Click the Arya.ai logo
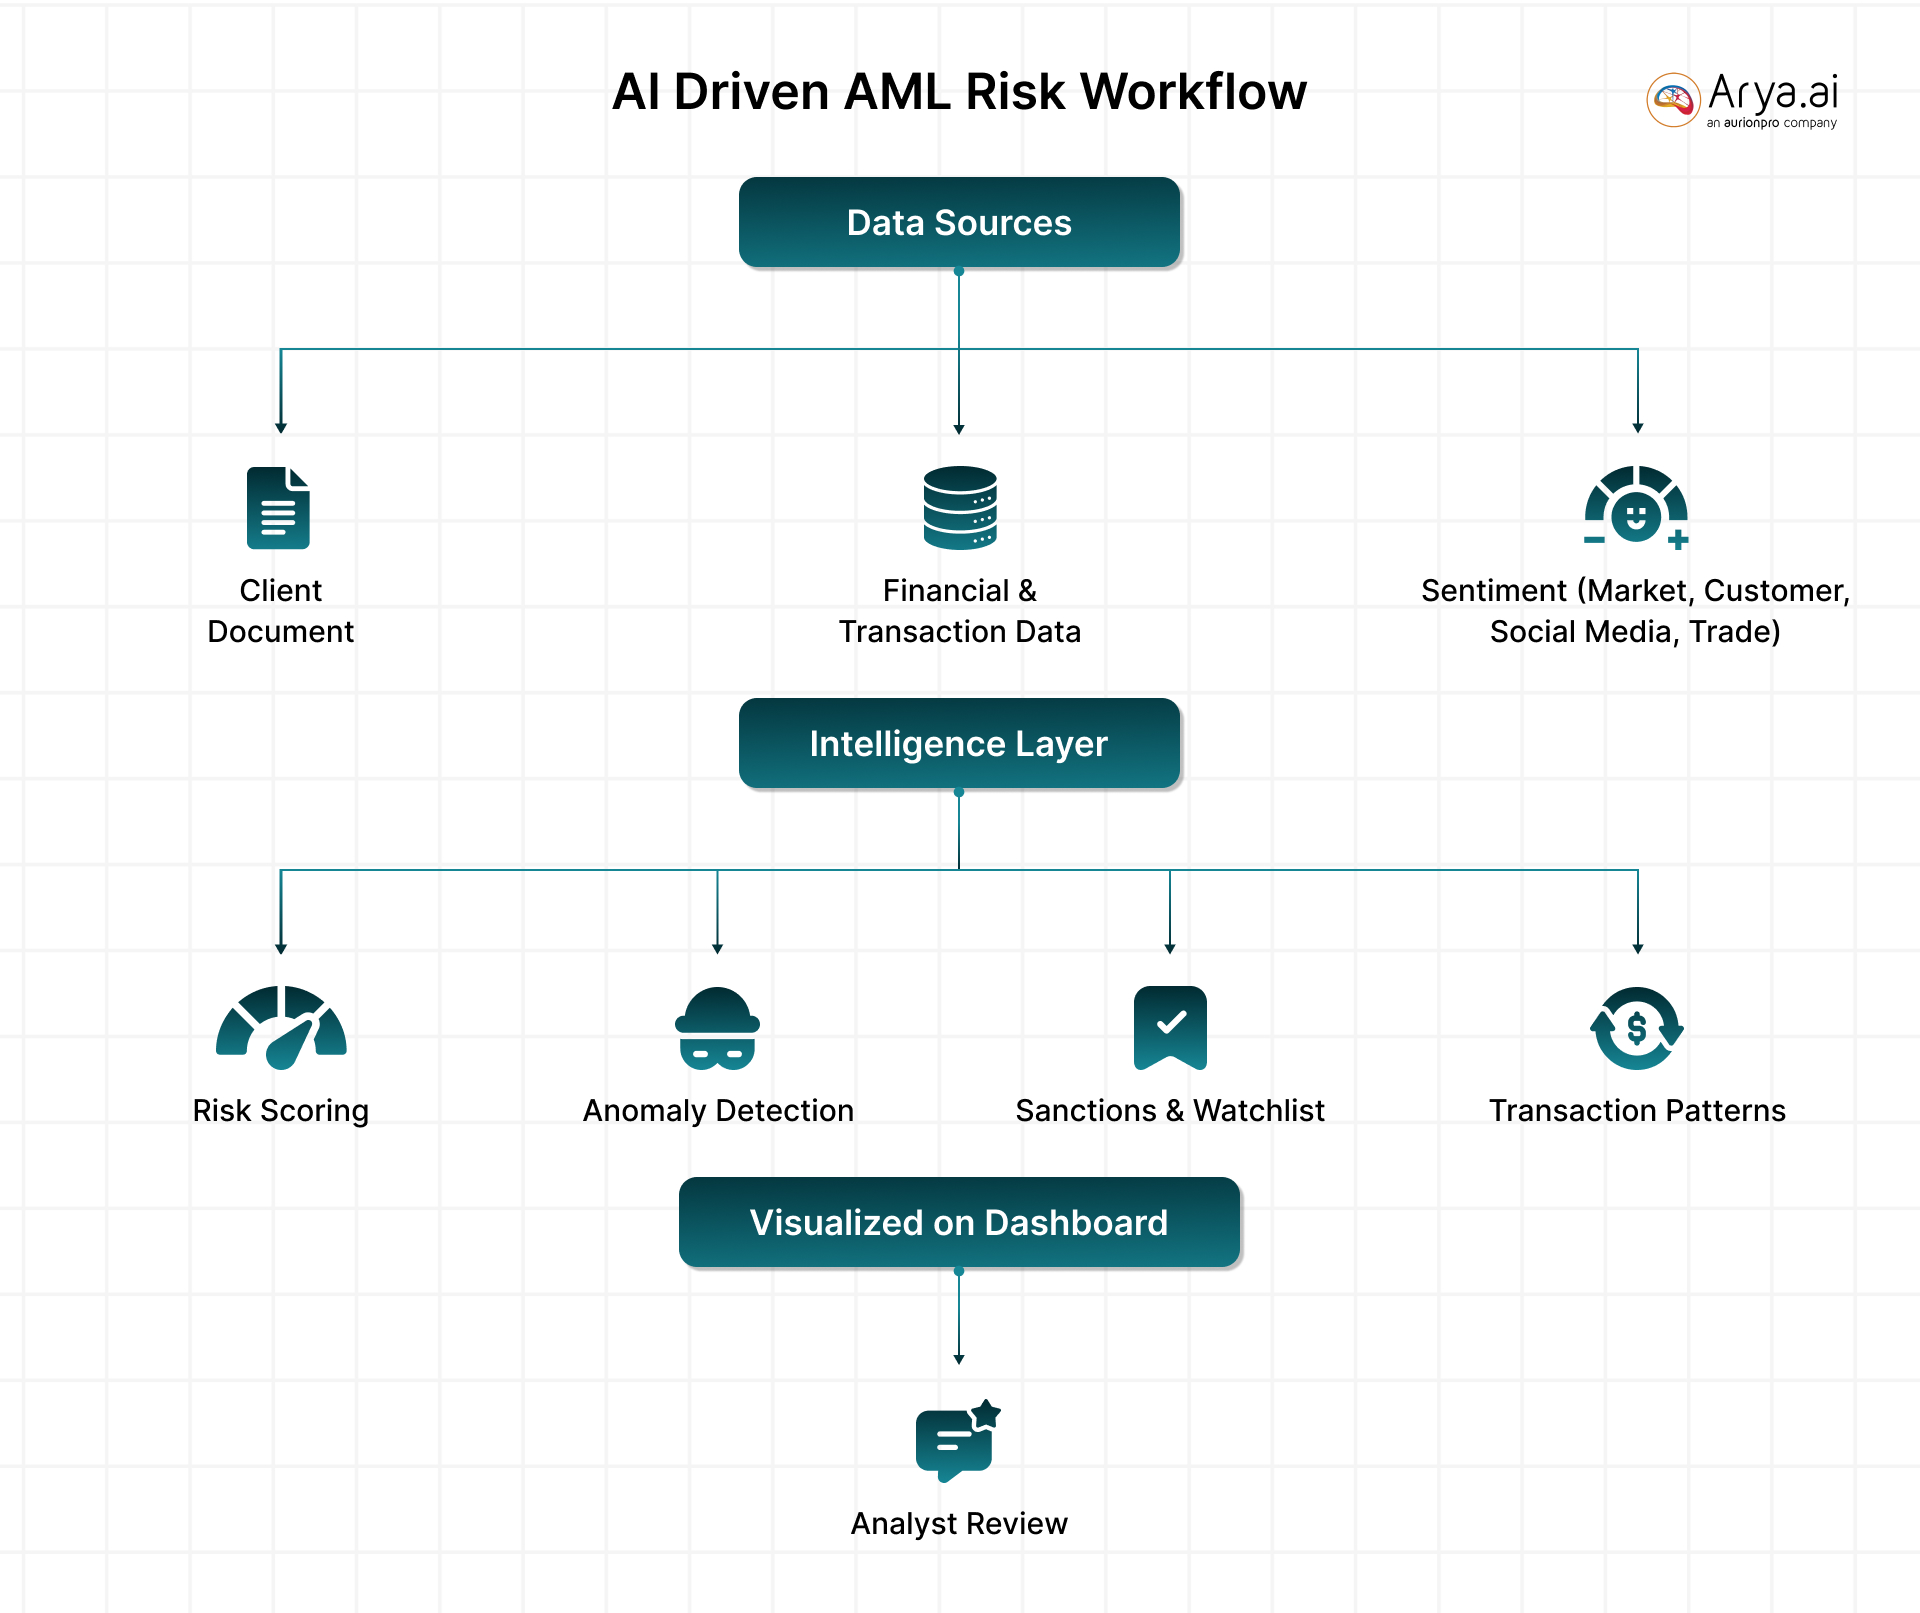The width and height of the screenshot is (1920, 1613). click(x=1742, y=100)
